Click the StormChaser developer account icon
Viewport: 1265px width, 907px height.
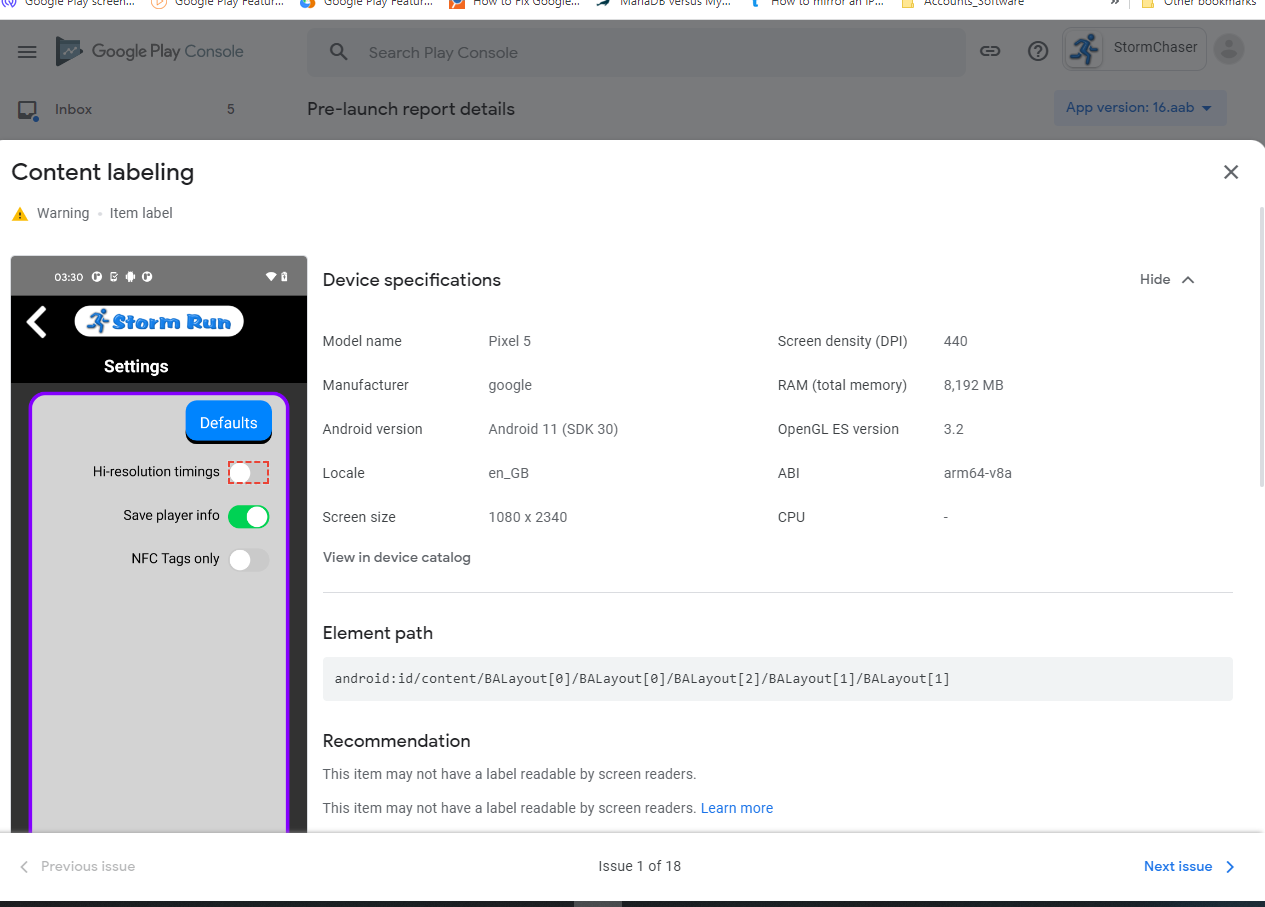pyautogui.click(x=1084, y=49)
